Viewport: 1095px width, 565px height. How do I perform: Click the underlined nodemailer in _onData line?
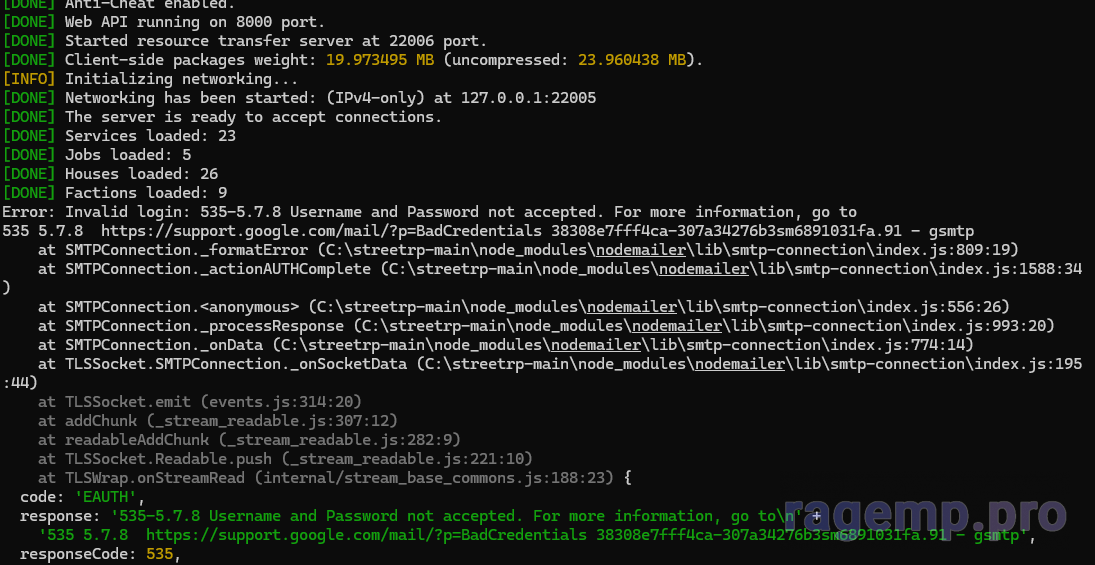(x=596, y=344)
